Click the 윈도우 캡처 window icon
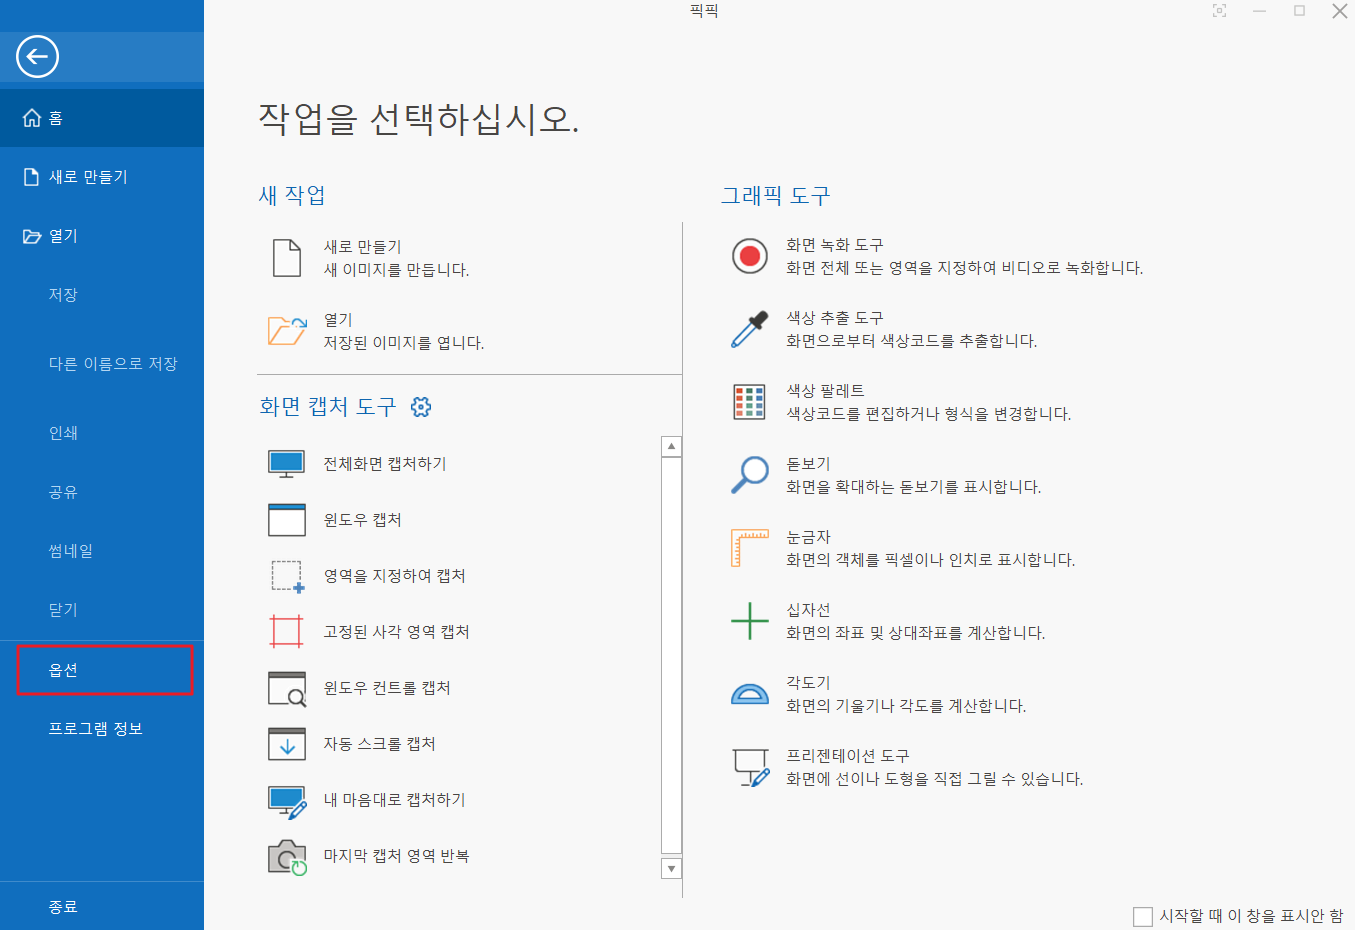1355x930 pixels. (x=287, y=520)
